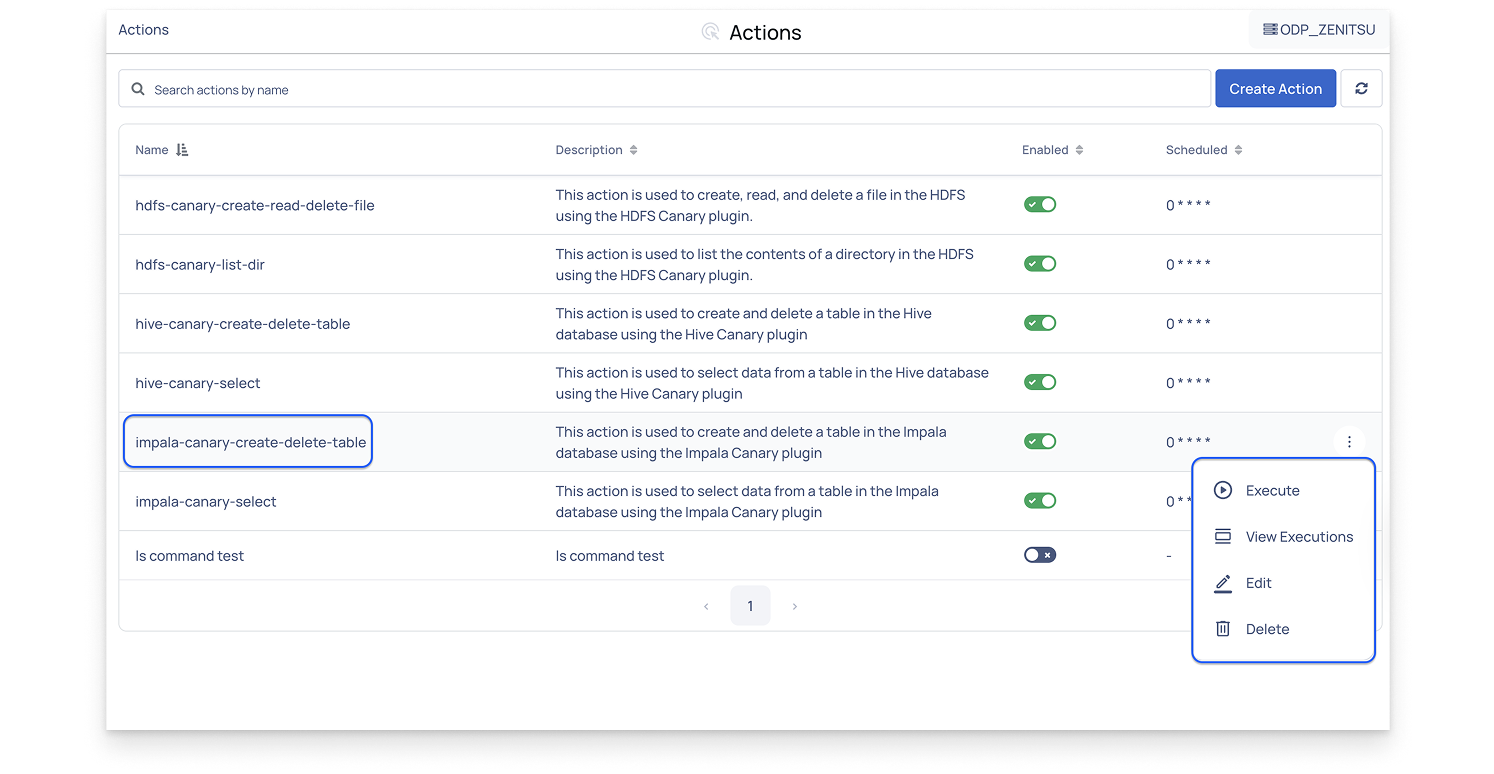Enable the ls command test toggle
Image resolution: width=1494 pixels, height=774 pixels.
(1040, 555)
